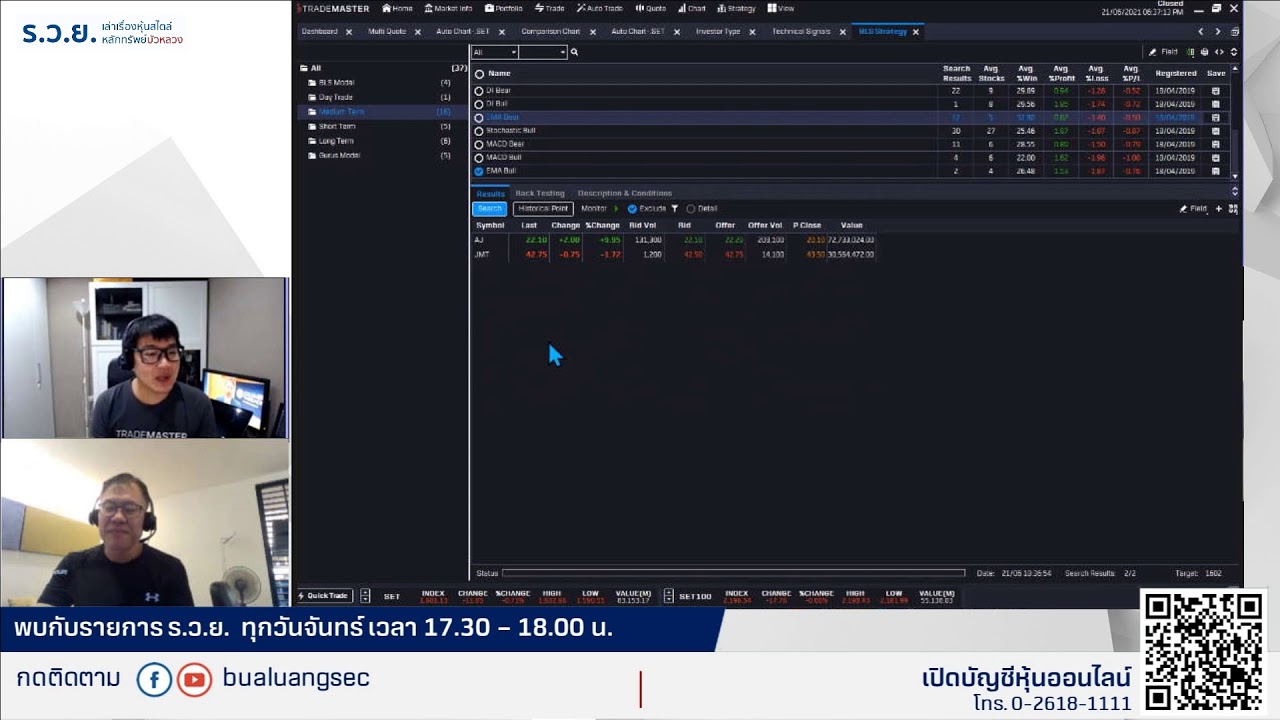Open the Home menu
The image size is (1280, 720).
(397, 8)
